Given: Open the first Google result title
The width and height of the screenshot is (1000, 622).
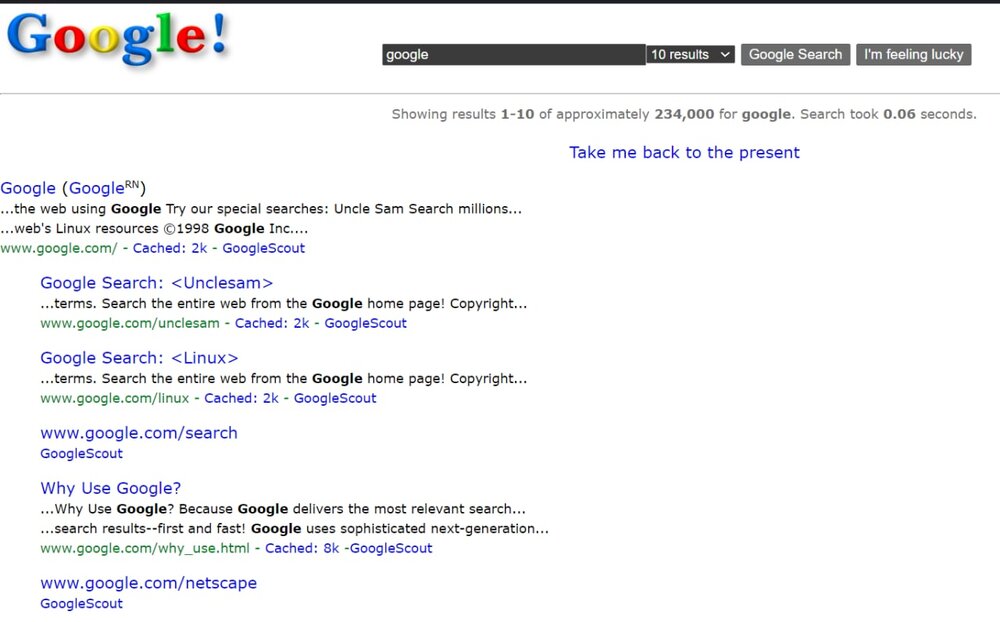Looking at the screenshot, I should [28, 188].
